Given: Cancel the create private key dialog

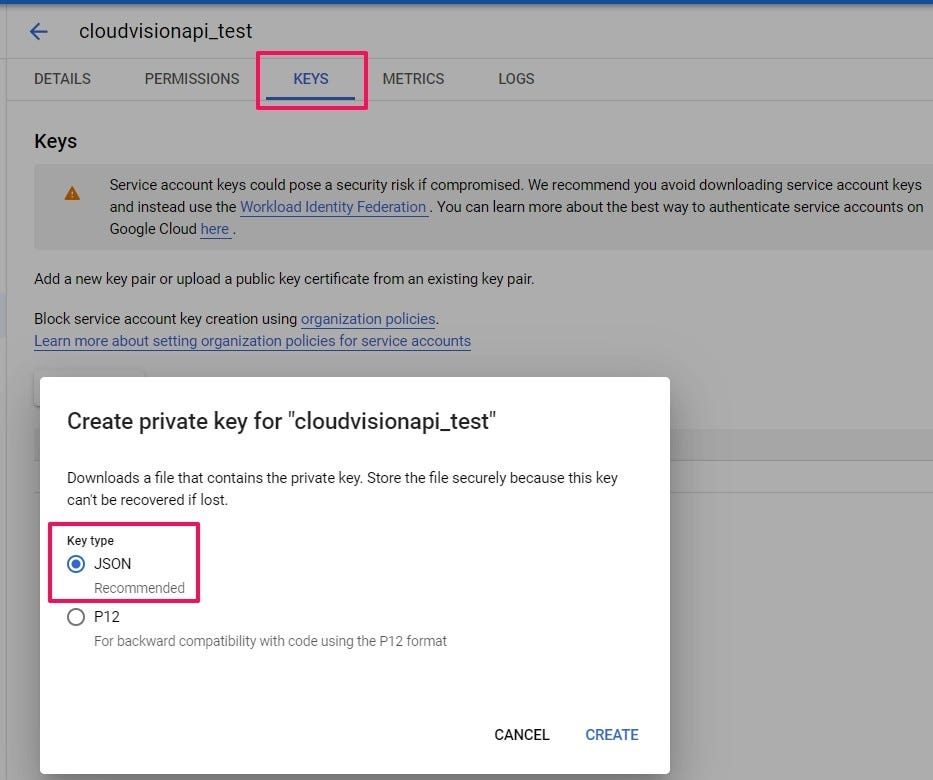Looking at the screenshot, I should (x=522, y=735).
